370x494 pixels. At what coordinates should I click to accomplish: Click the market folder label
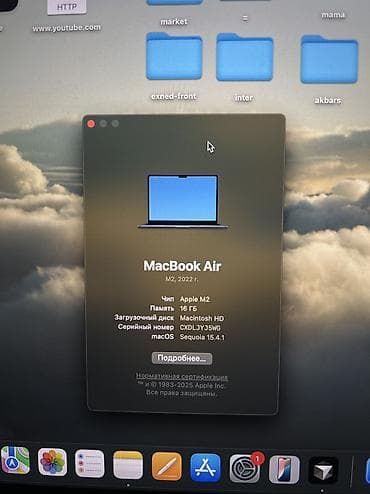(x=174, y=22)
